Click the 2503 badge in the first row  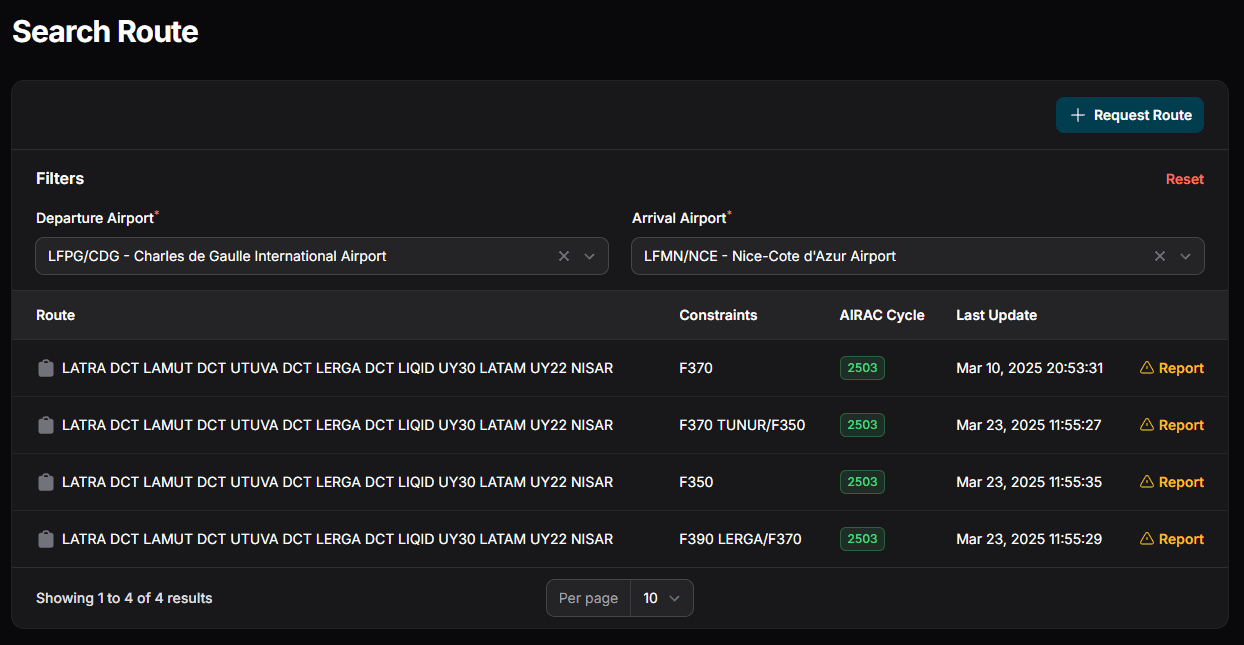(x=862, y=368)
